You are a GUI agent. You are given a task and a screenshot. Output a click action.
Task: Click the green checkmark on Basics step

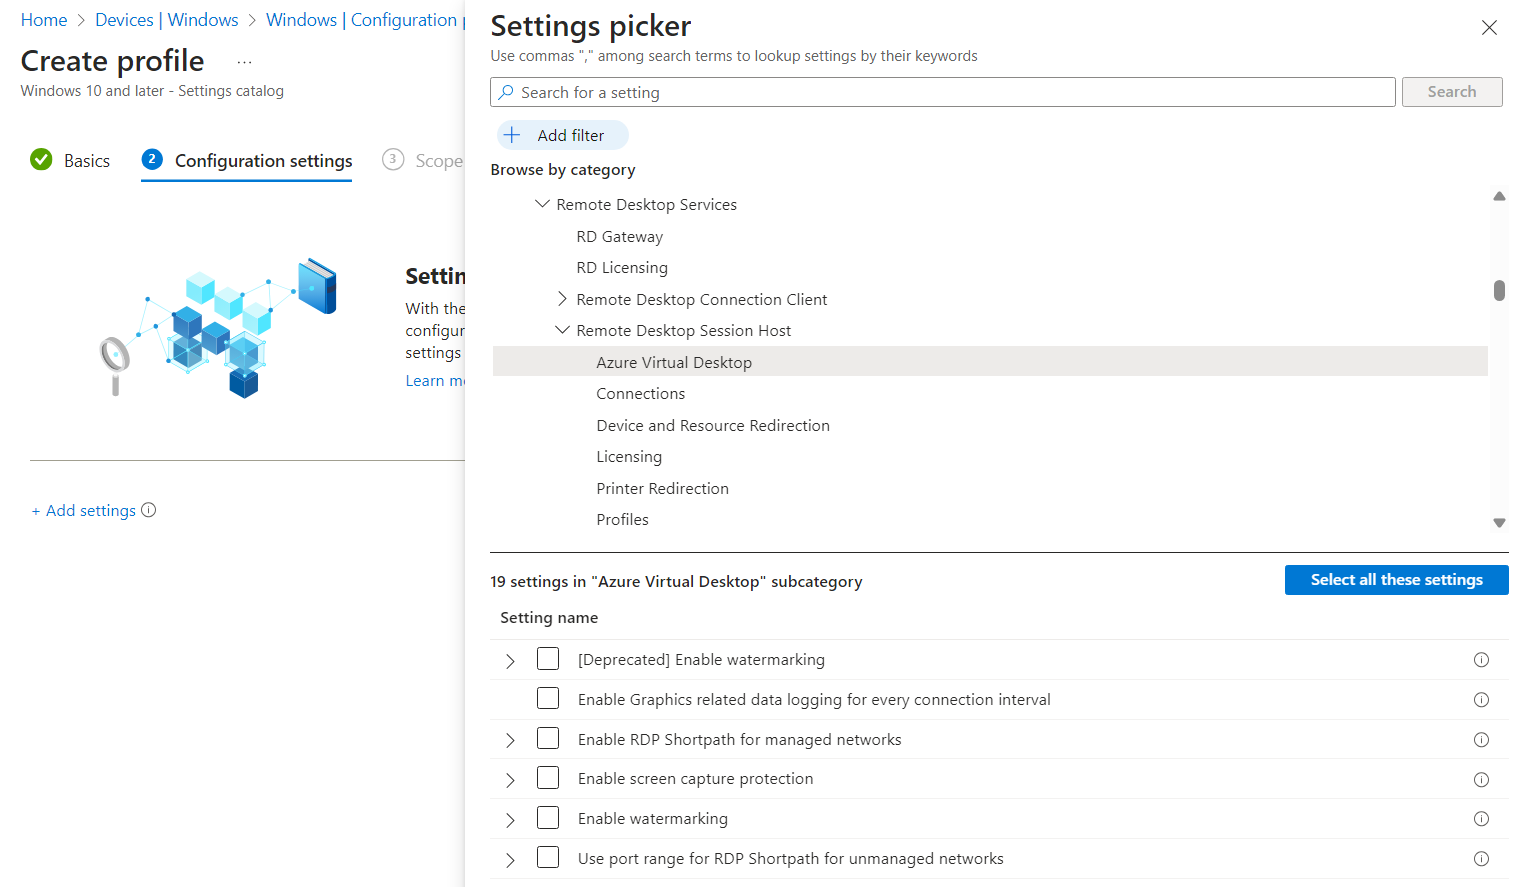[x=41, y=159]
